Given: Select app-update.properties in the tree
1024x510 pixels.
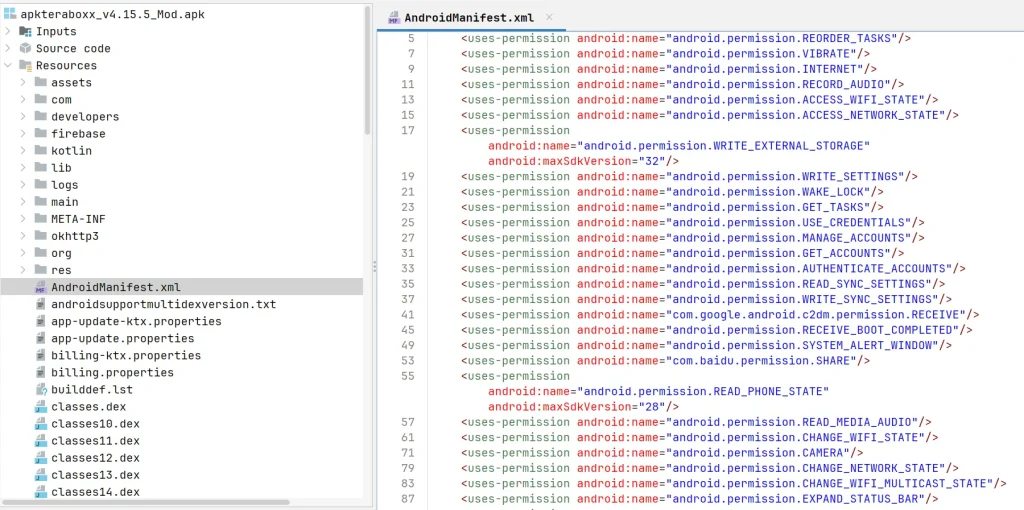Looking at the screenshot, I should point(123,338).
